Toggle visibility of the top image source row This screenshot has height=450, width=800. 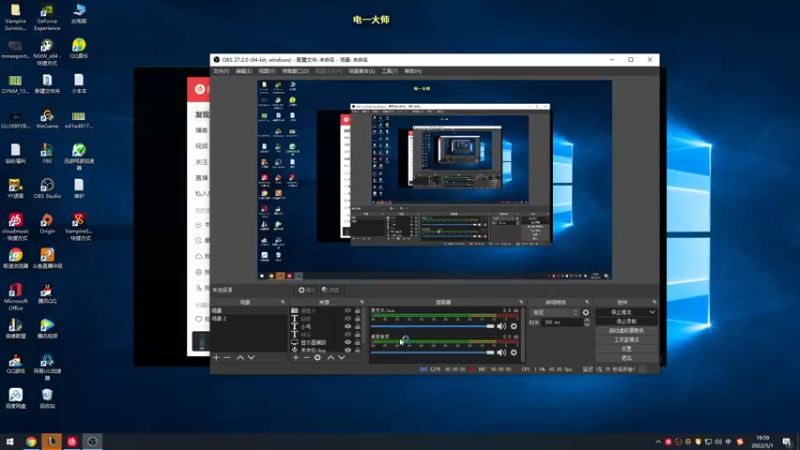pyautogui.click(x=348, y=311)
